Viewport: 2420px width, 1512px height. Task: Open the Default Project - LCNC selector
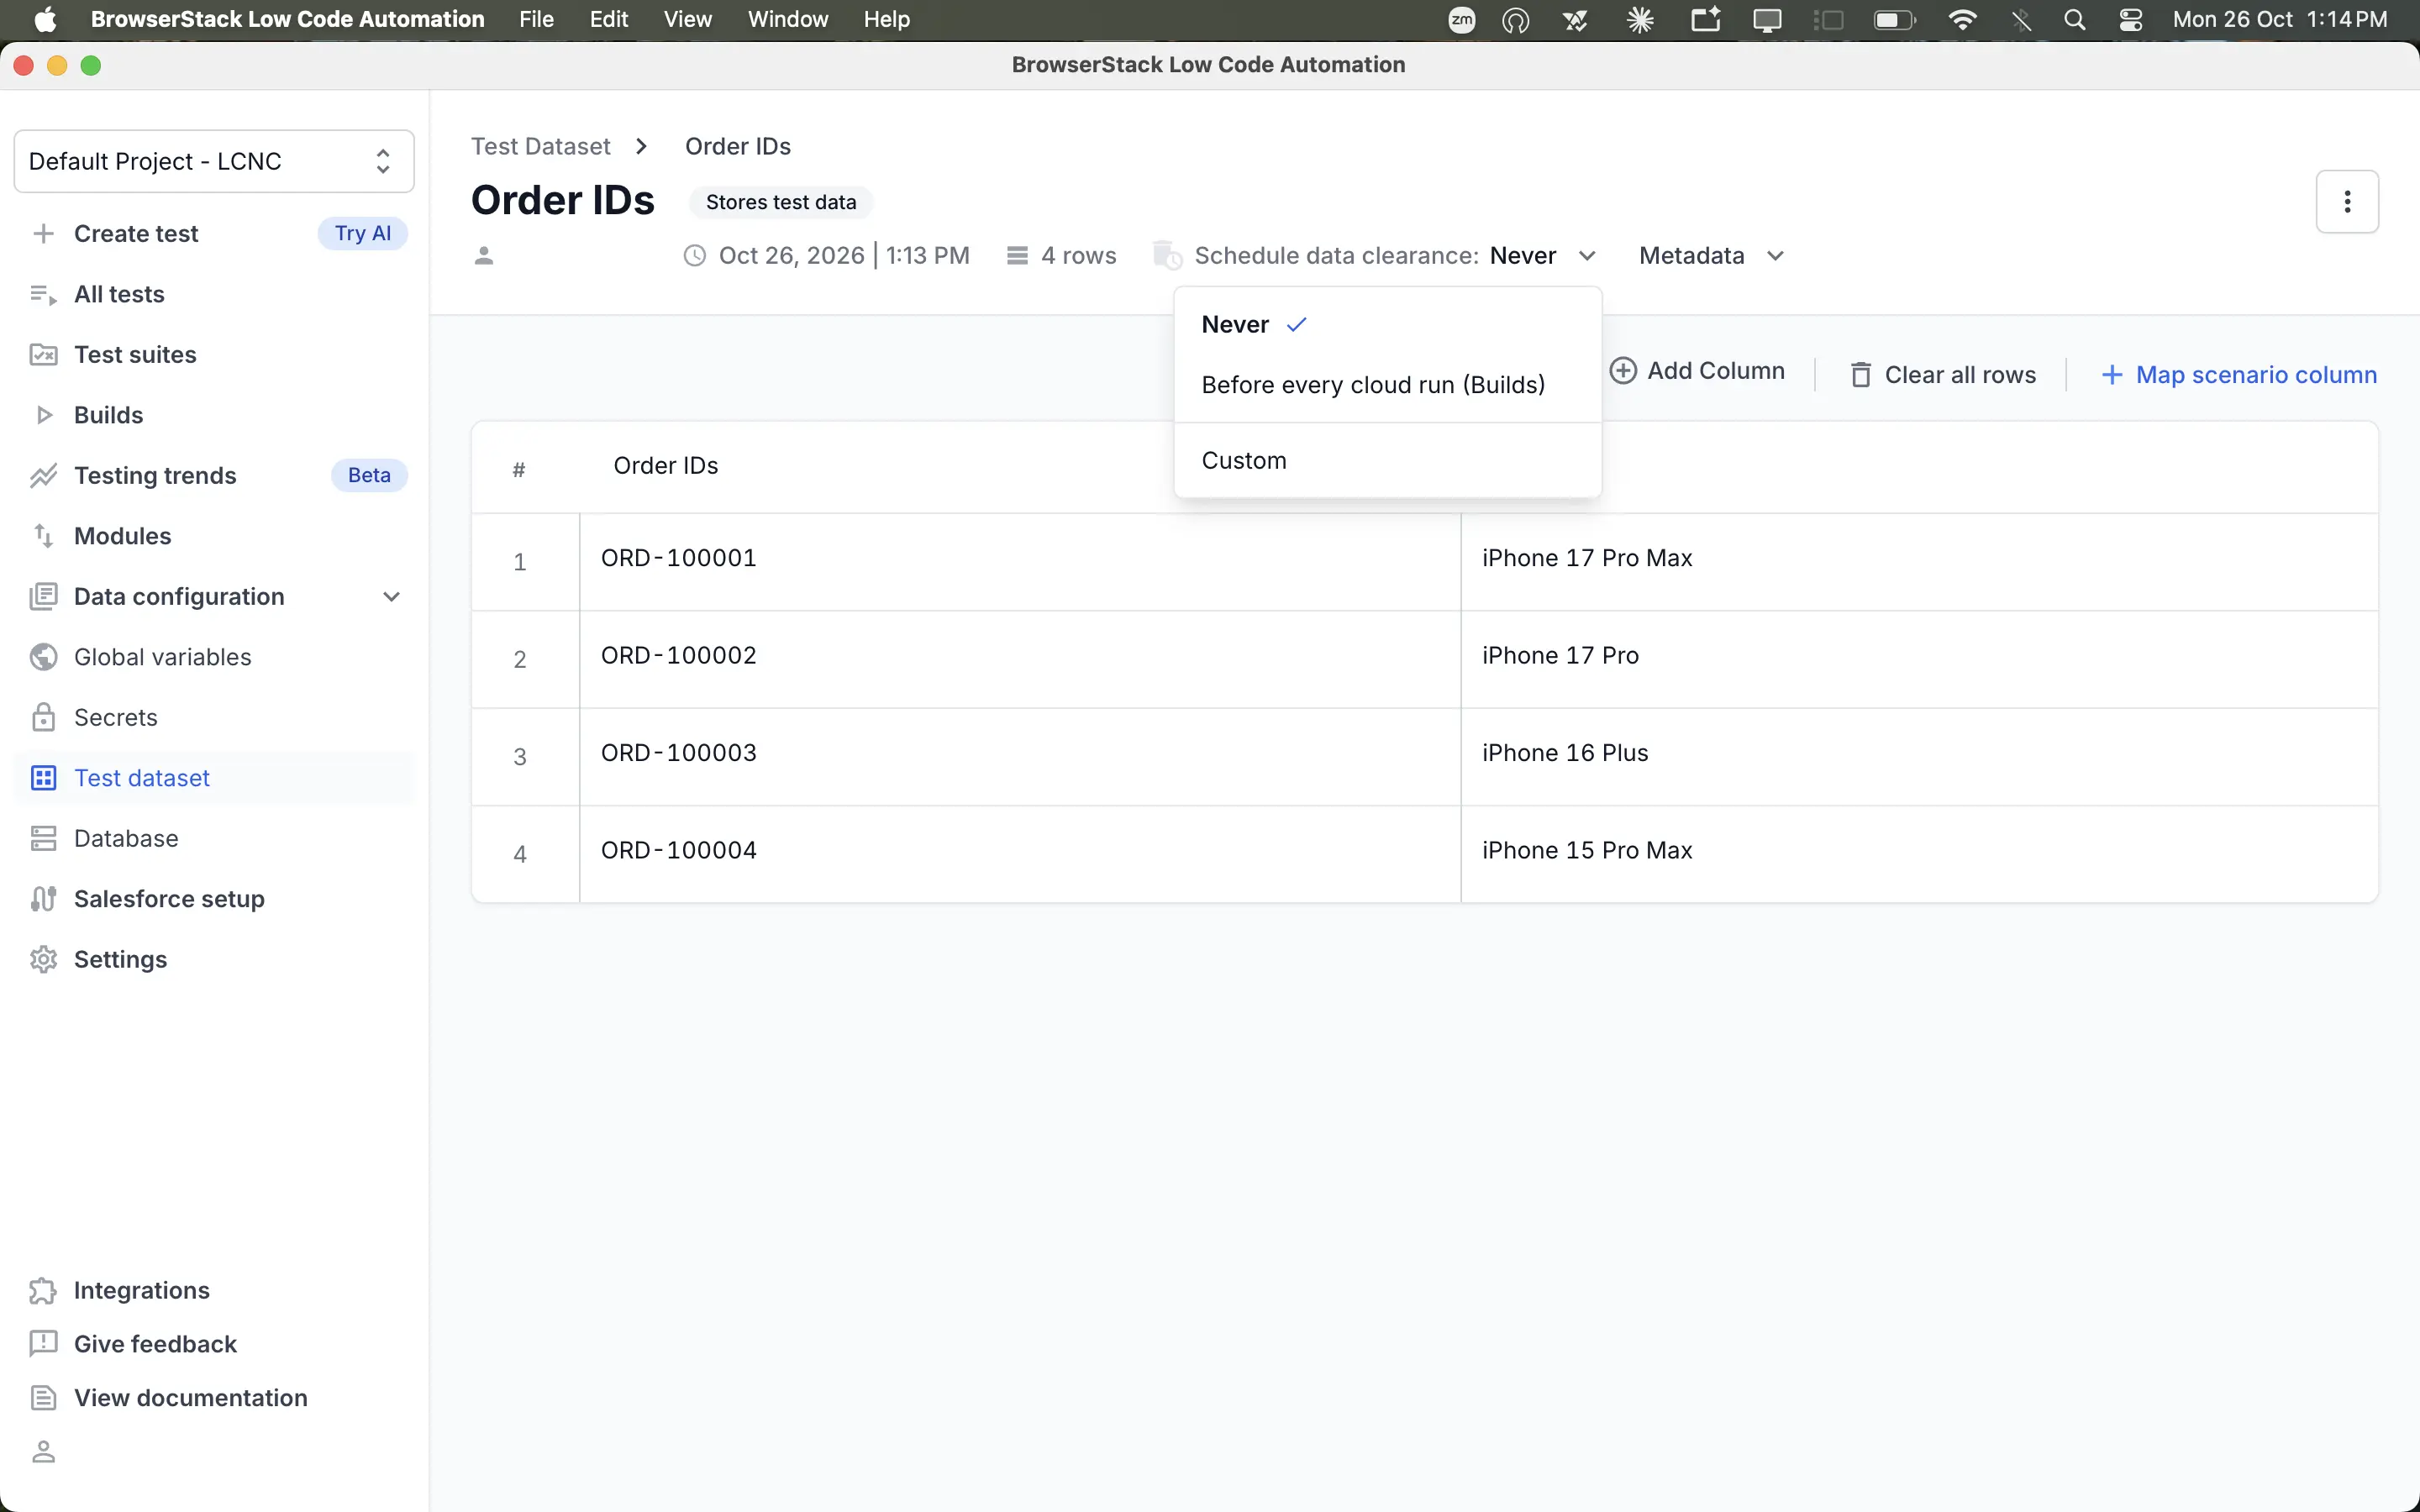tap(214, 161)
